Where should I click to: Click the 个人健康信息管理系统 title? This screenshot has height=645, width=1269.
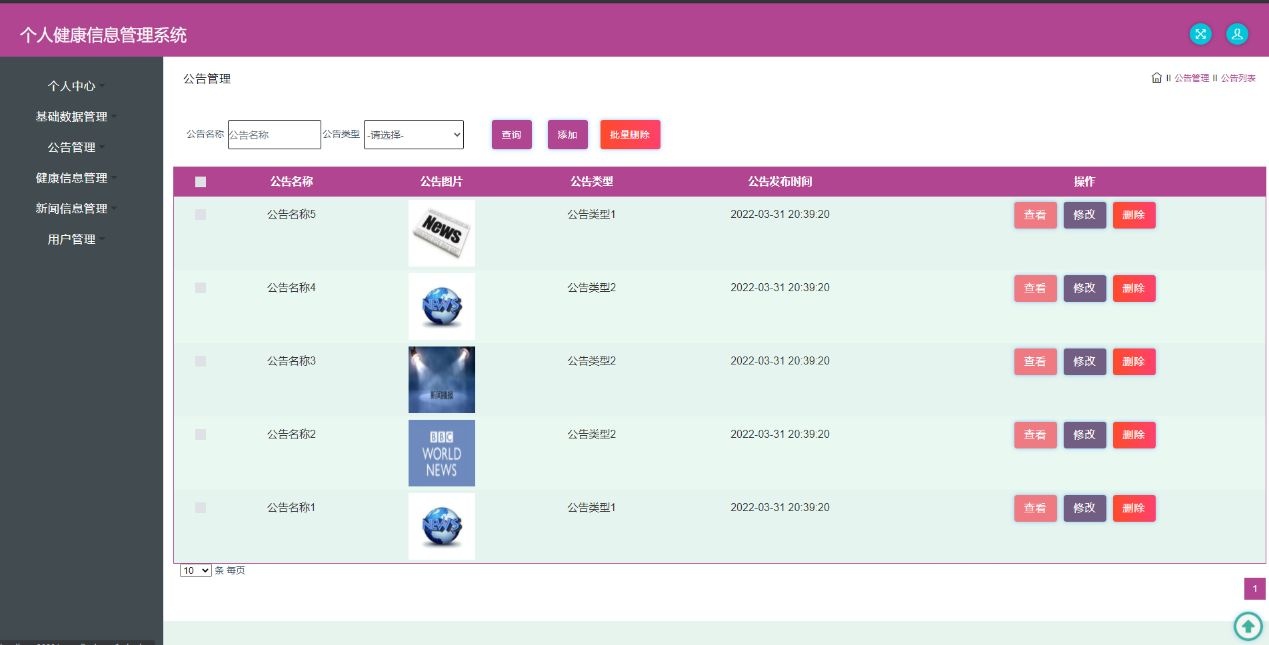coord(103,35)
